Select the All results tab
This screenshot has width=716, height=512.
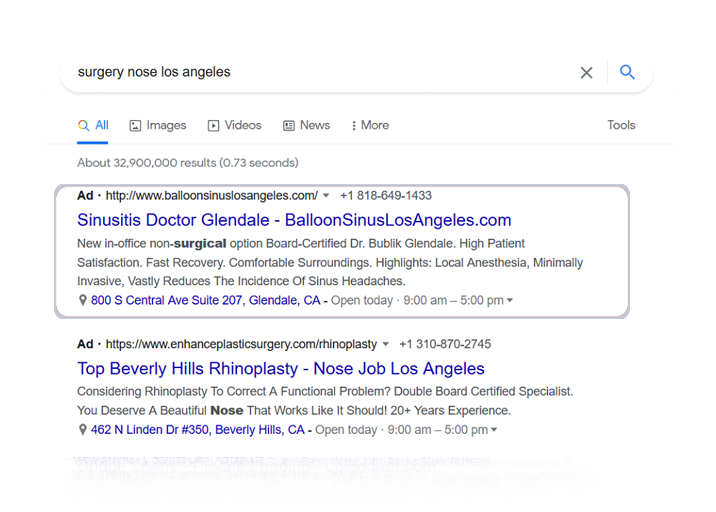(94, 125)
